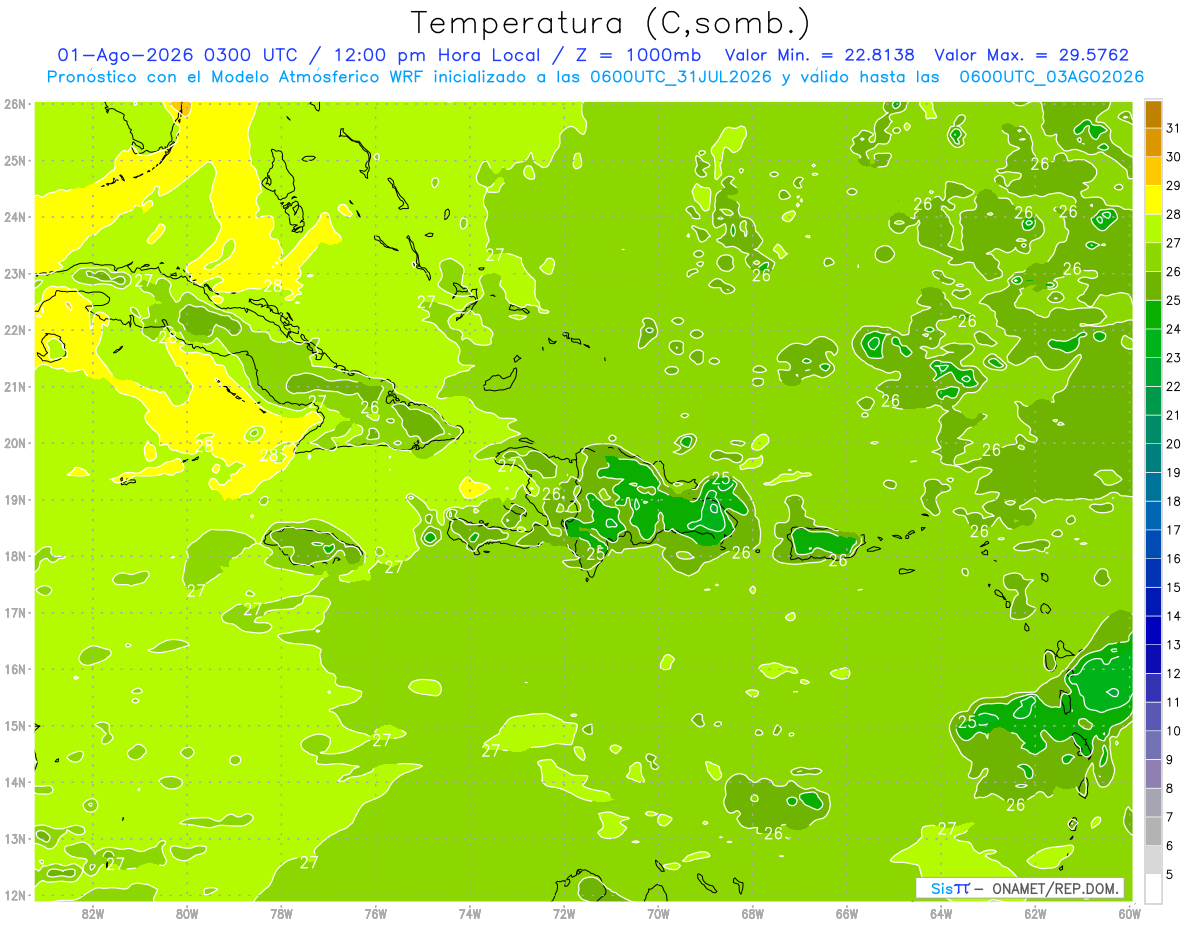Click the "Valor Max. = 29.5762" value
Screen dimensions: 1200x927
click(x=1031, y=55)
